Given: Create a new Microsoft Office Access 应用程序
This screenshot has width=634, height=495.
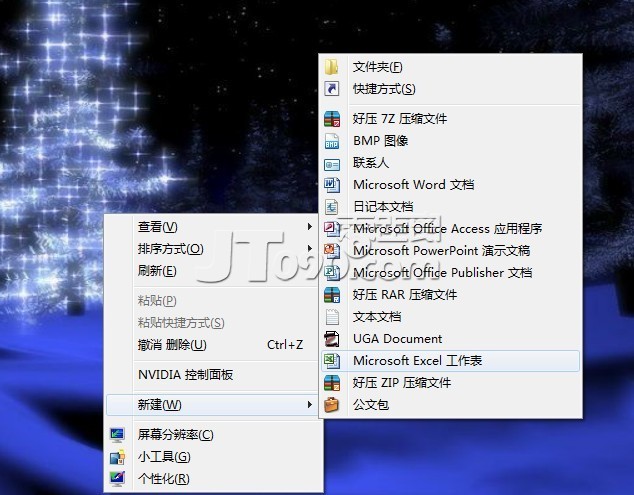Looking at the screenshot, I should click(450, 229).
